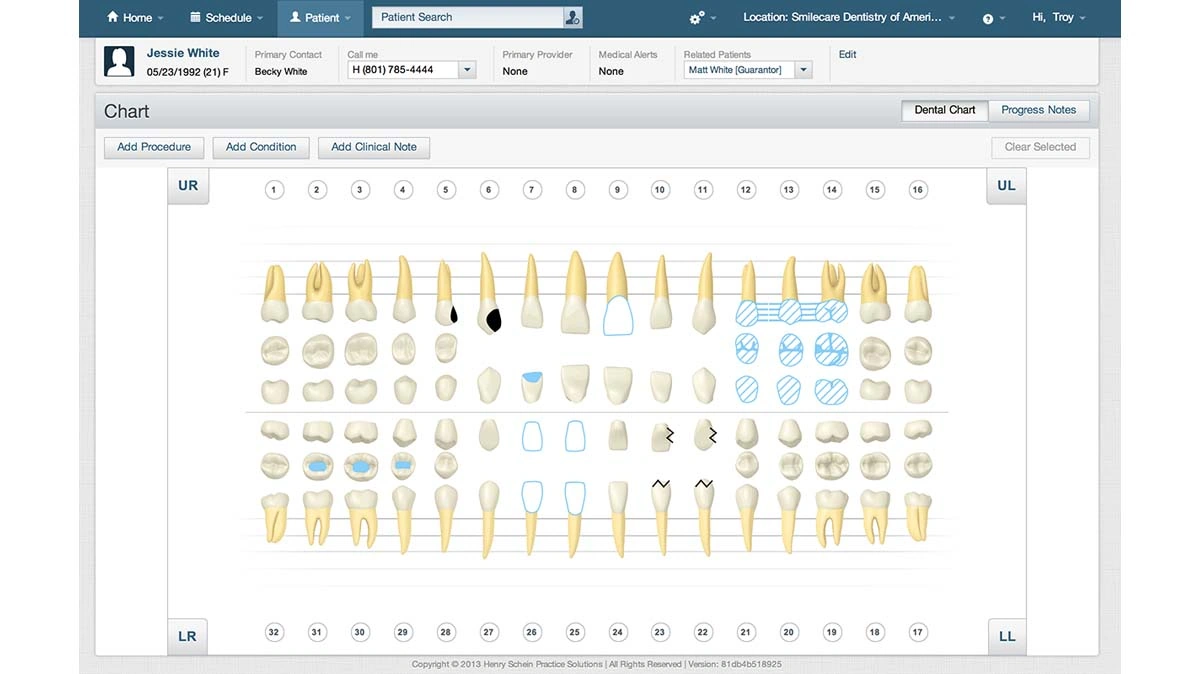The height and width of the screenshot is (674, 1200).
Task: Select tooth number 30 circle on lower arch
Action: (x=360, y=632)
